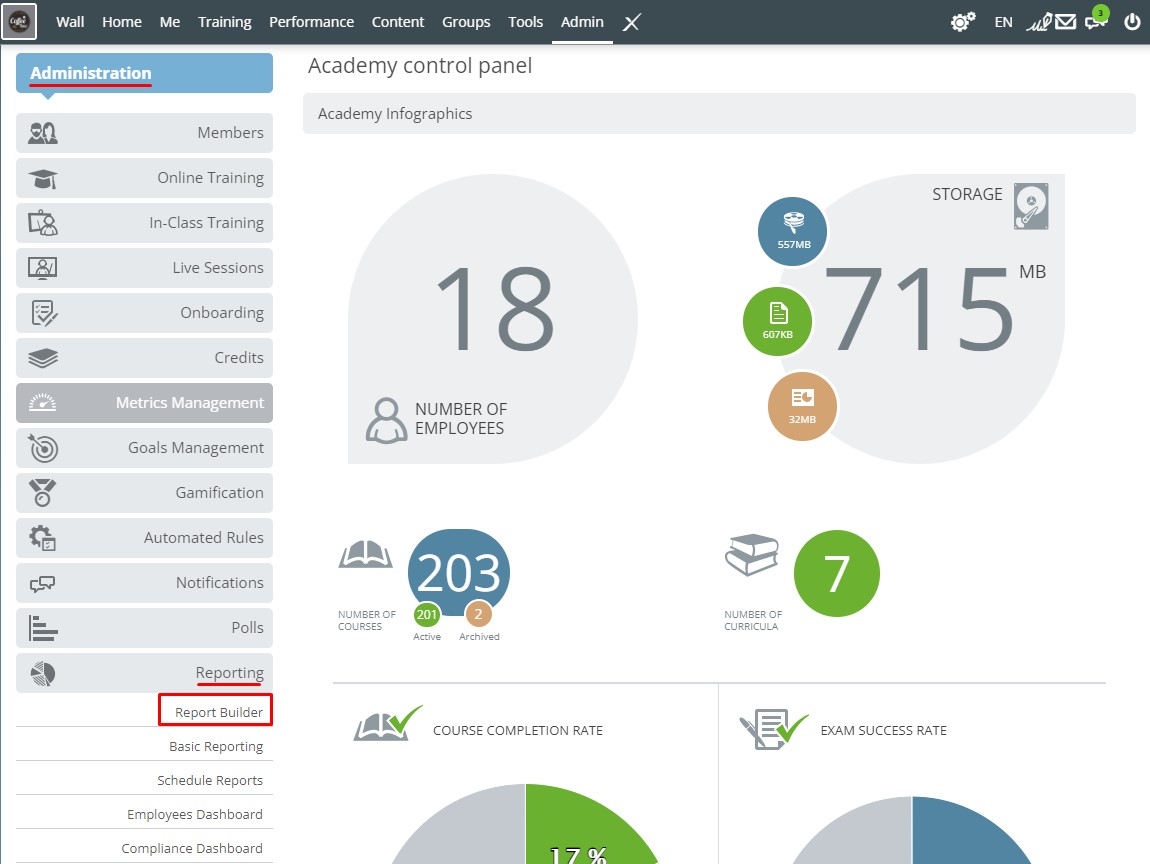Open the Training menu
The image size is (1150, 864).
(x=224, y=22)
